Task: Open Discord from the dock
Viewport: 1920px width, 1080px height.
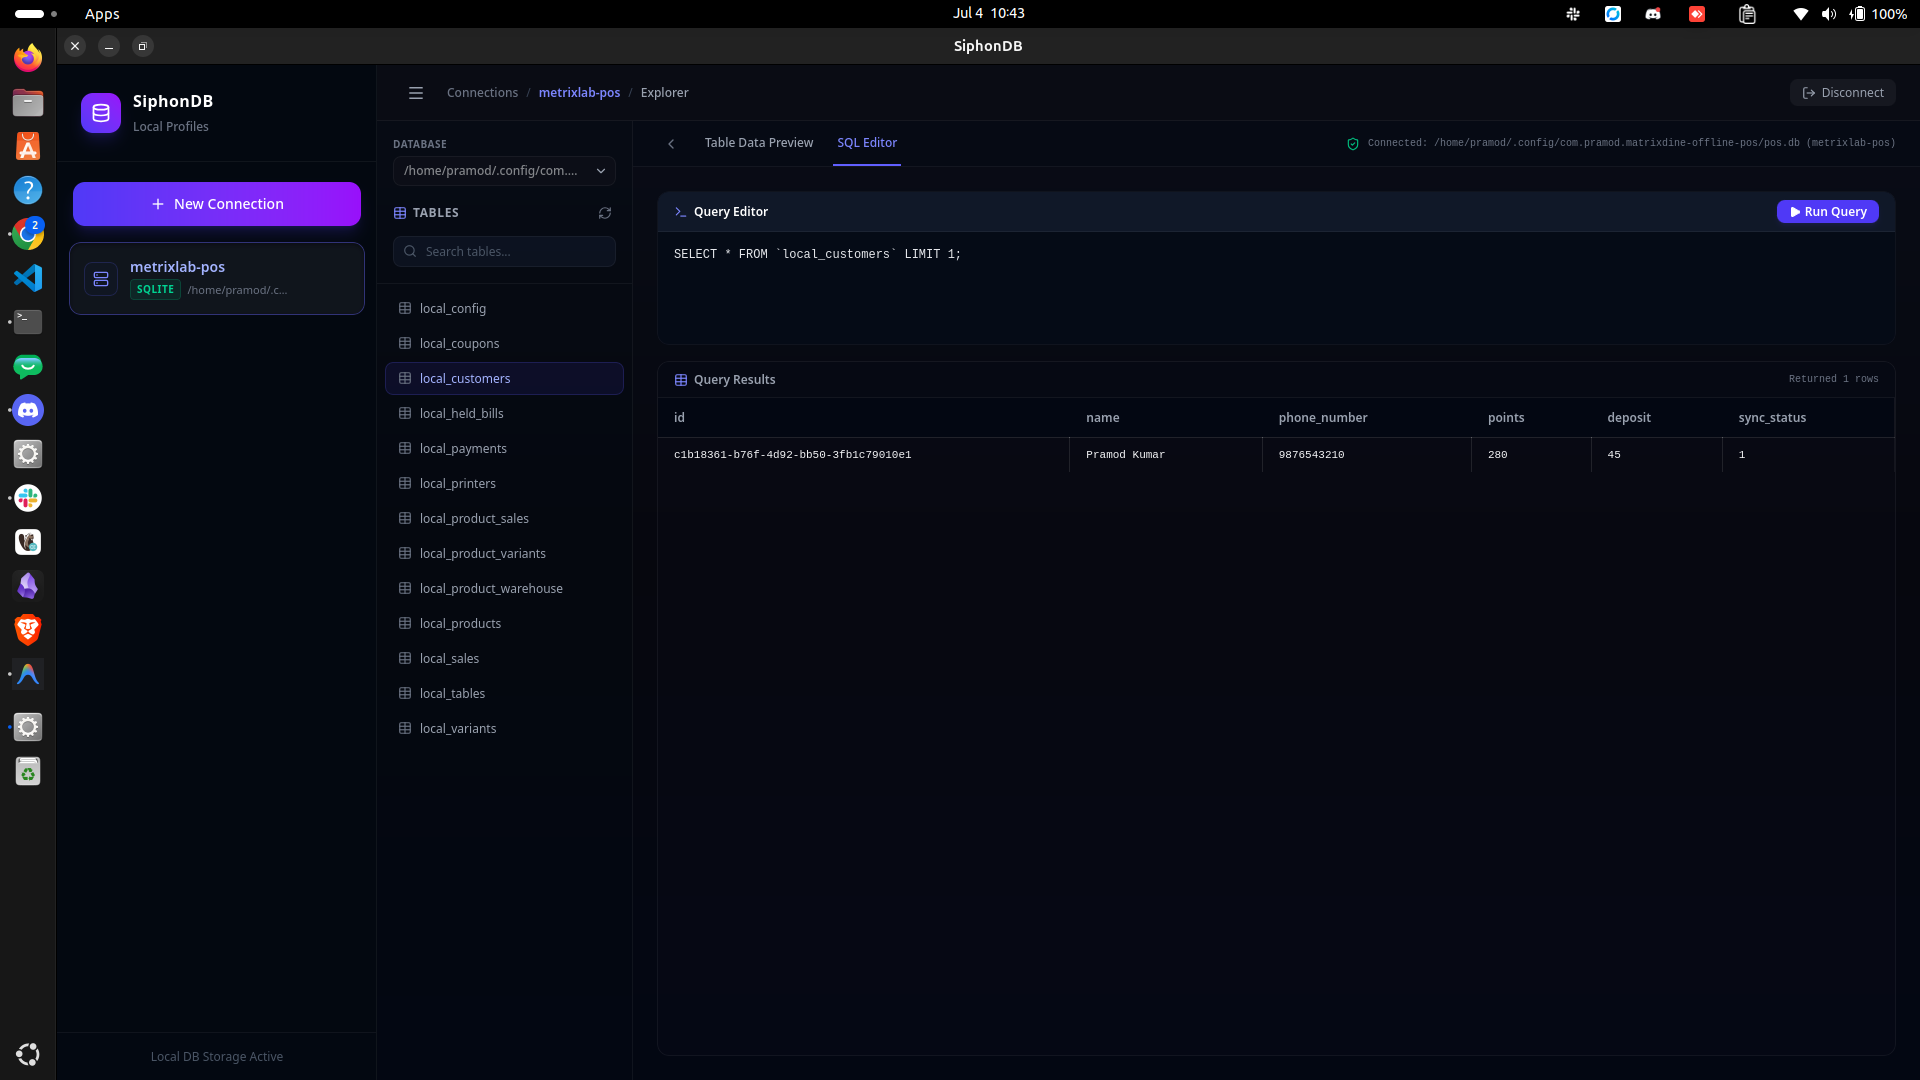Action: (x=28, y=410)
